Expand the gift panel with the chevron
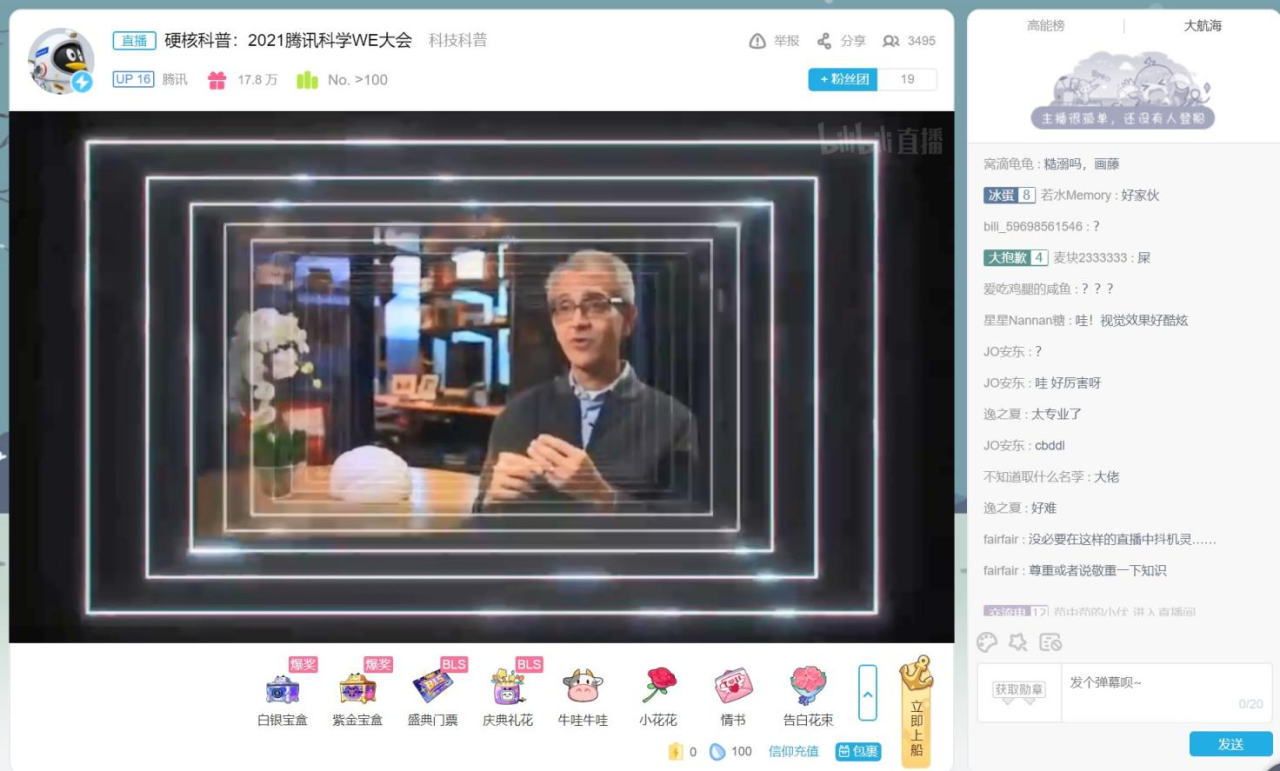The height and width of the screenshot is (771, 1280). 868,693
